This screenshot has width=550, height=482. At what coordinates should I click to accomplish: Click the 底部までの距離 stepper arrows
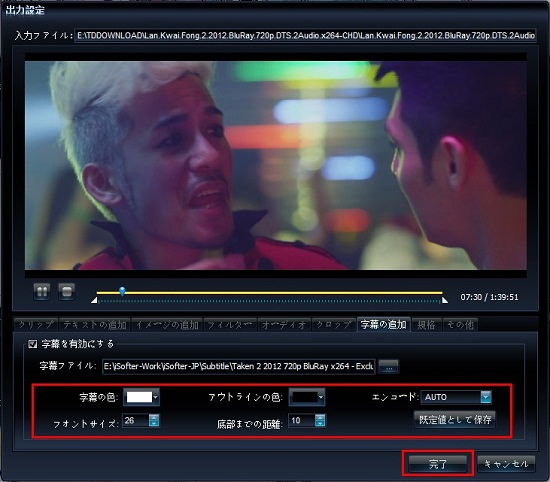click(x=320, y=420)
